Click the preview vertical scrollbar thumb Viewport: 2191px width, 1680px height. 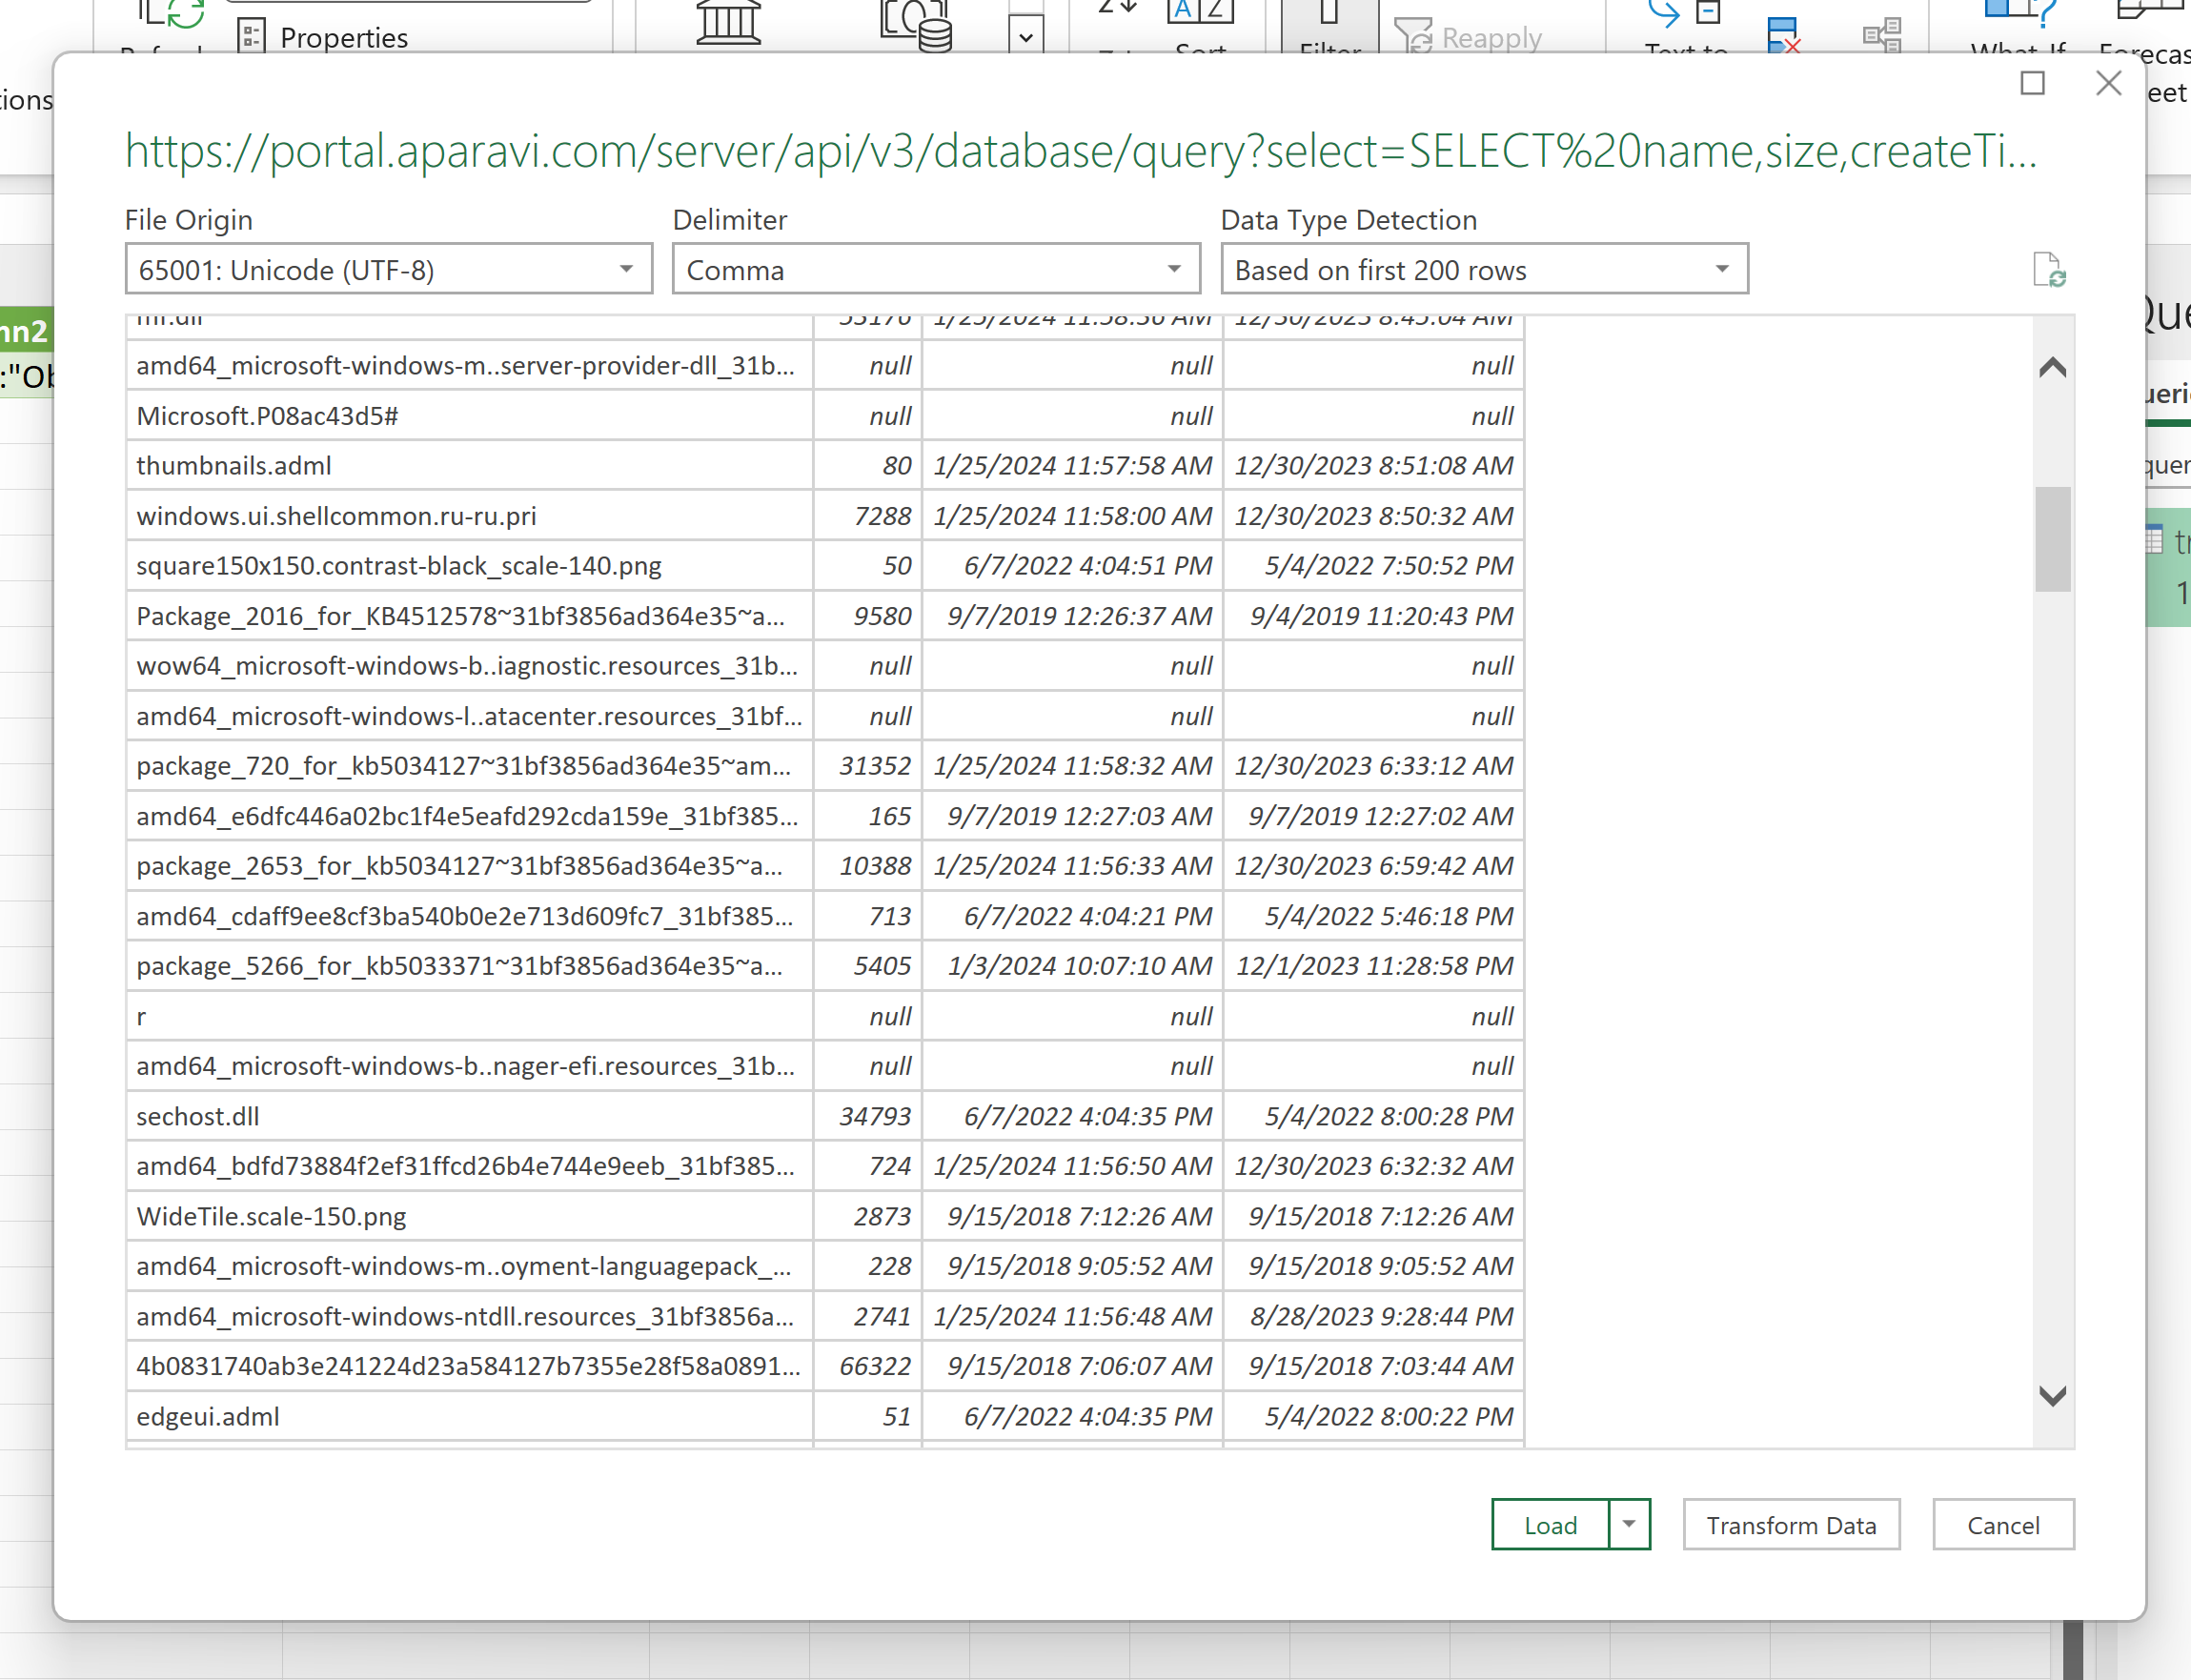pyautogui.click(x=2052, y=538)
